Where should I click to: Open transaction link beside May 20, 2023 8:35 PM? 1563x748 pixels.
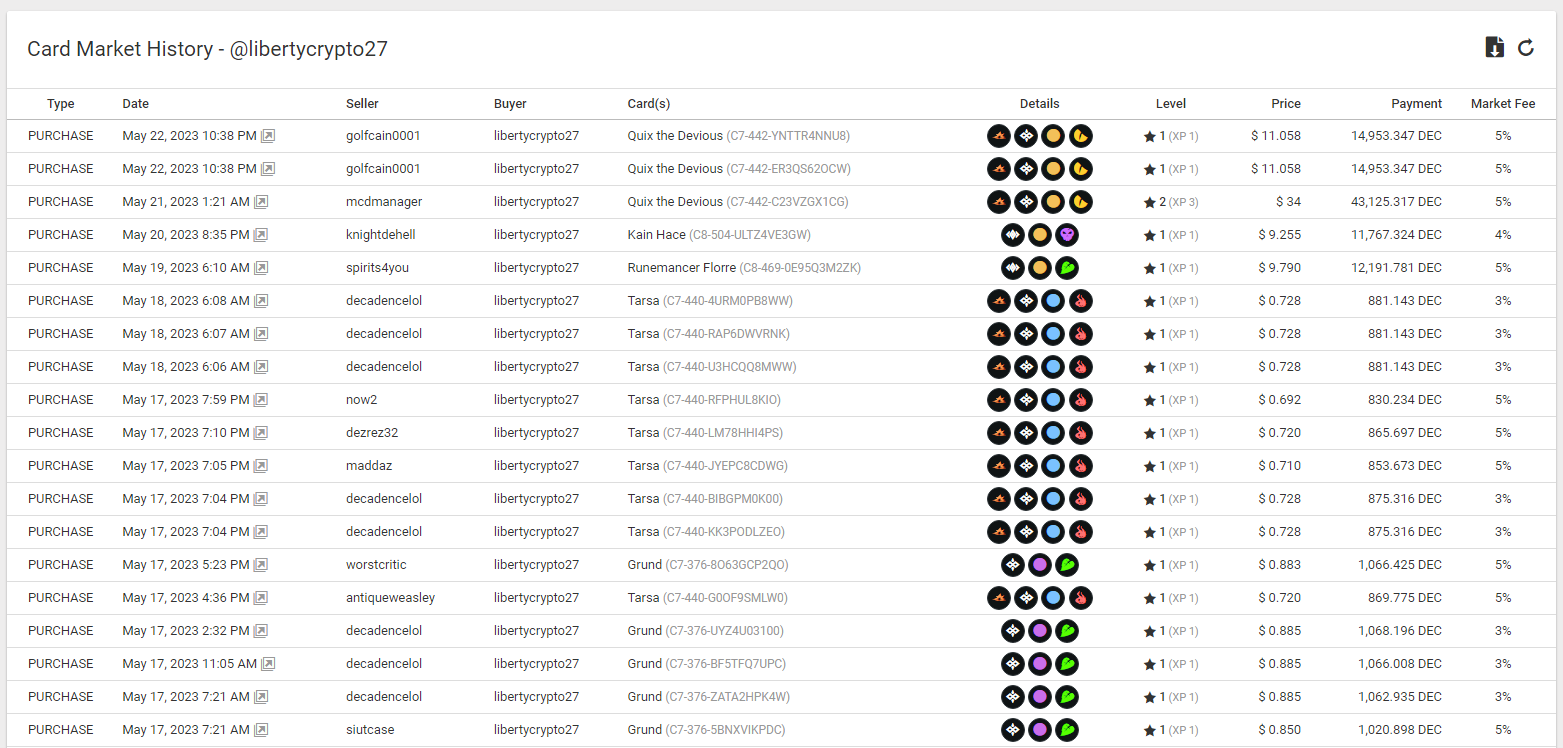[261, 235]
